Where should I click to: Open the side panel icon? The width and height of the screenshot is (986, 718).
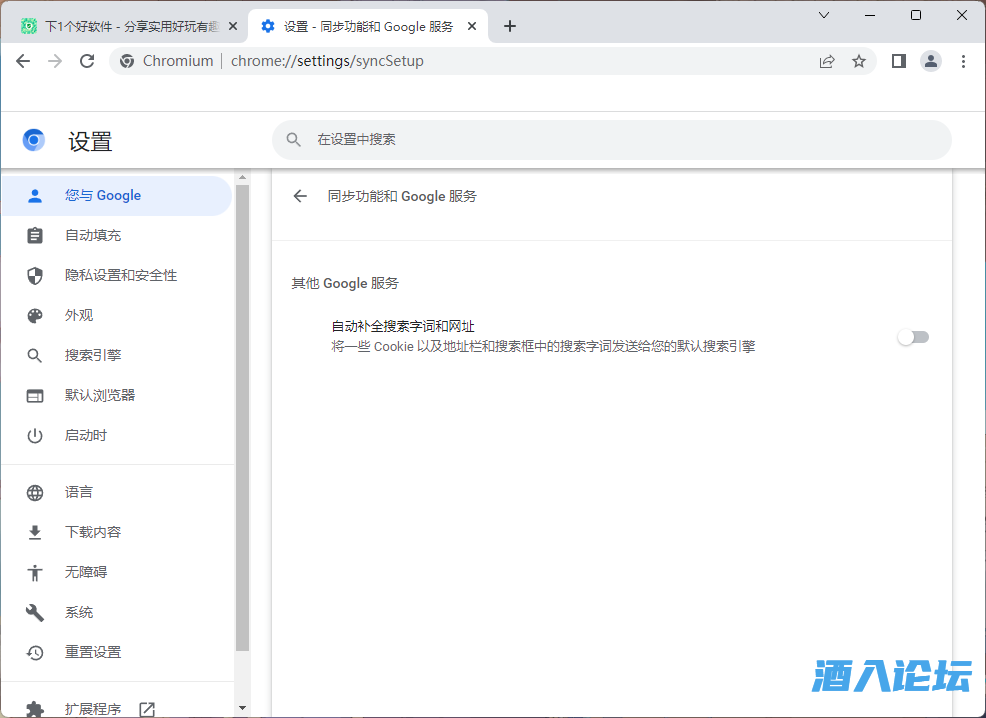898,61
